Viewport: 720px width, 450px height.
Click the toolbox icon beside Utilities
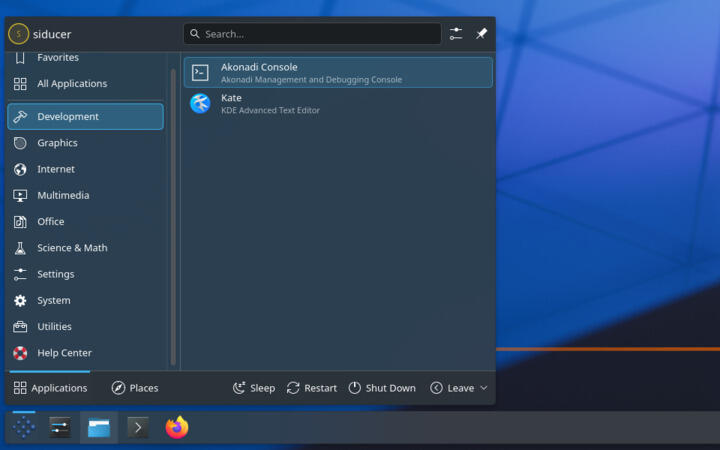[20, 327]
